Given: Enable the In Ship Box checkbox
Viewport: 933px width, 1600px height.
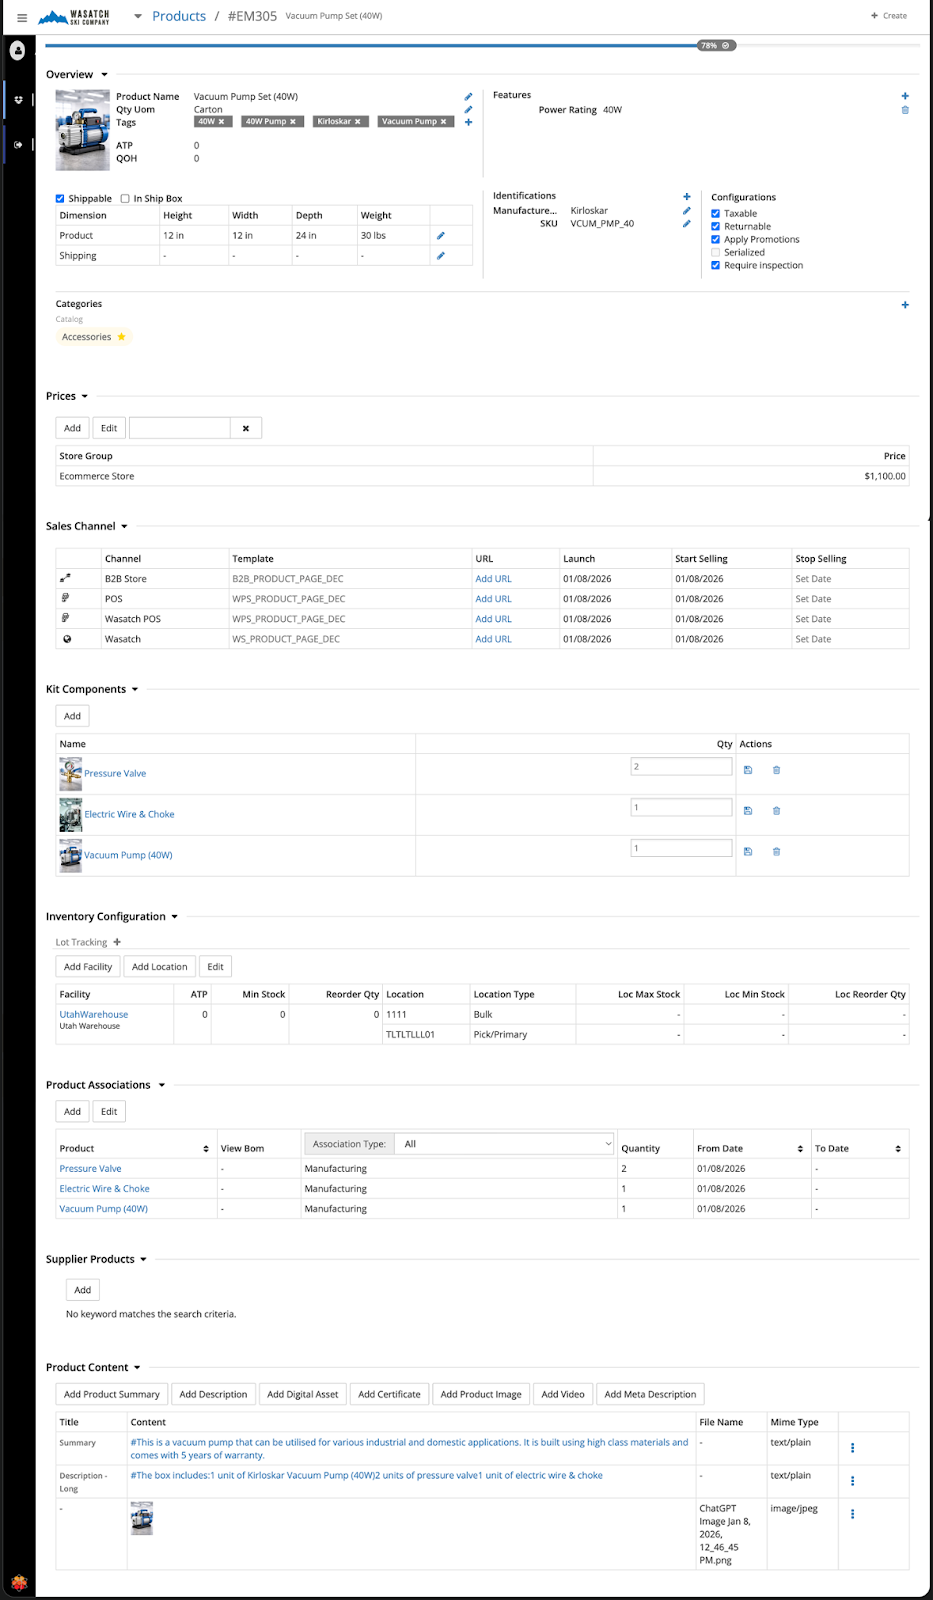Looking at the screenshot, I should click(x=125, y=199).
